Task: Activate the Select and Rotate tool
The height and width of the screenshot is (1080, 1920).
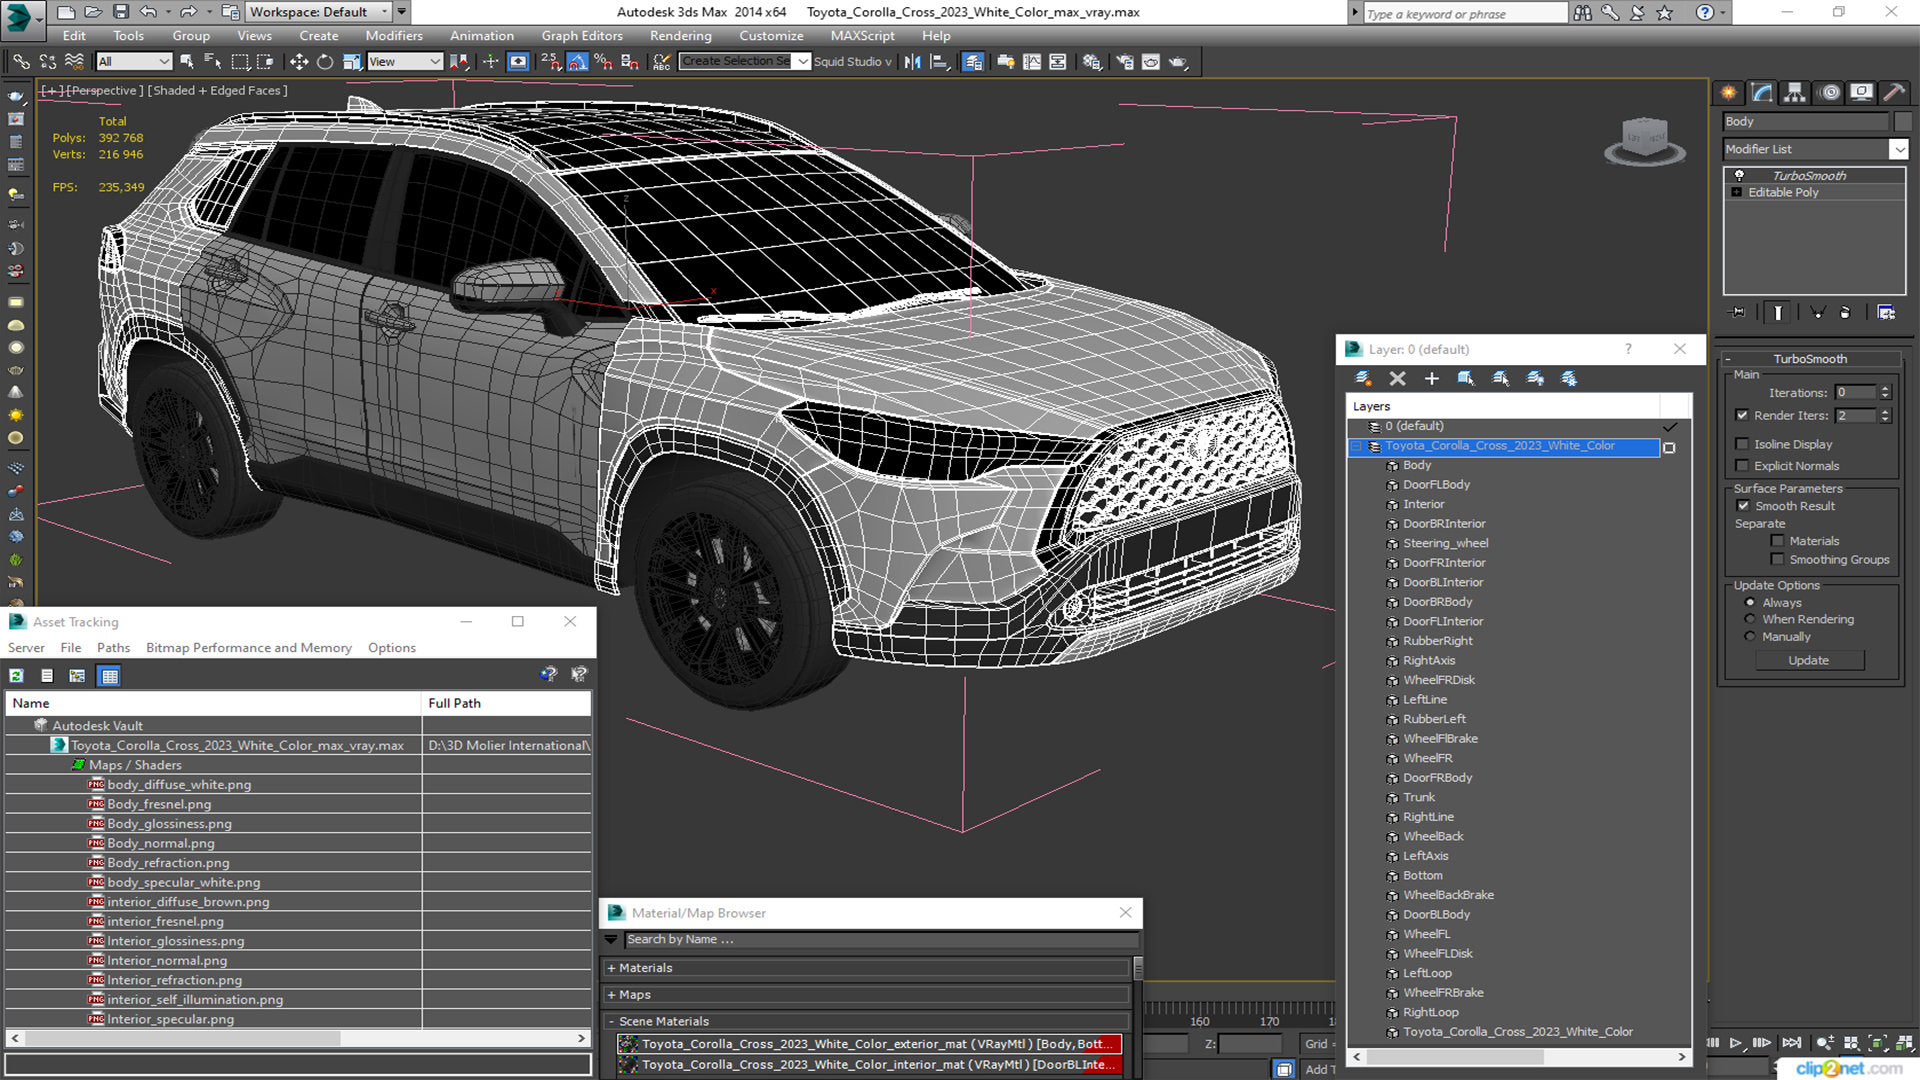Action: click(325, 62)
